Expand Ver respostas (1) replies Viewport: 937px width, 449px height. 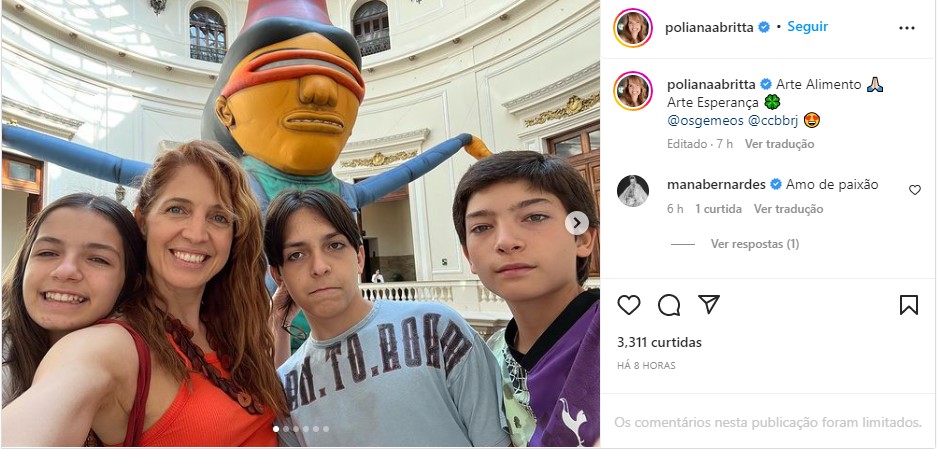(x=755, y=244)
